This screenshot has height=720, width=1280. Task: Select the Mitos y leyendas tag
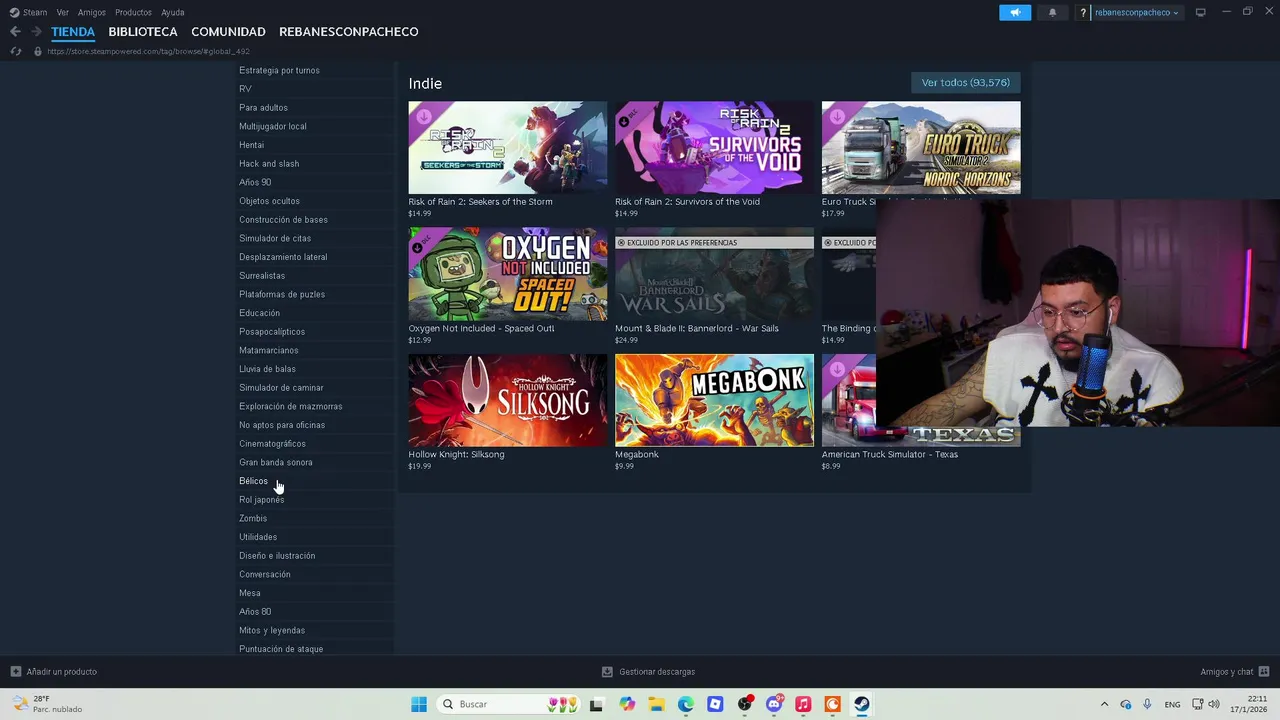272,631
